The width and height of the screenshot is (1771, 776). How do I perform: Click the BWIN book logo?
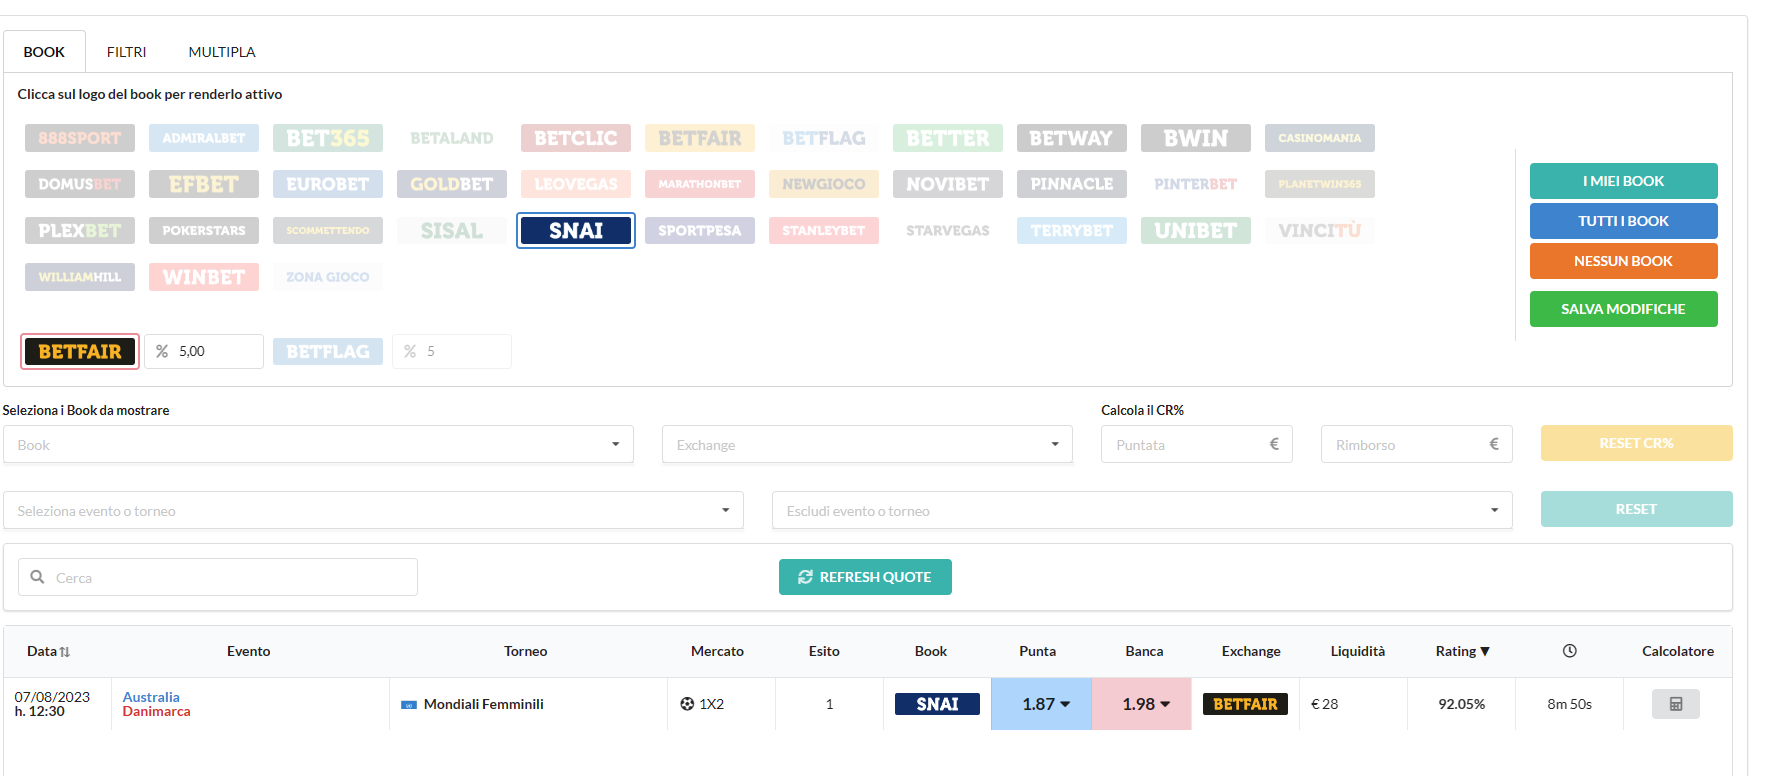1196,138
